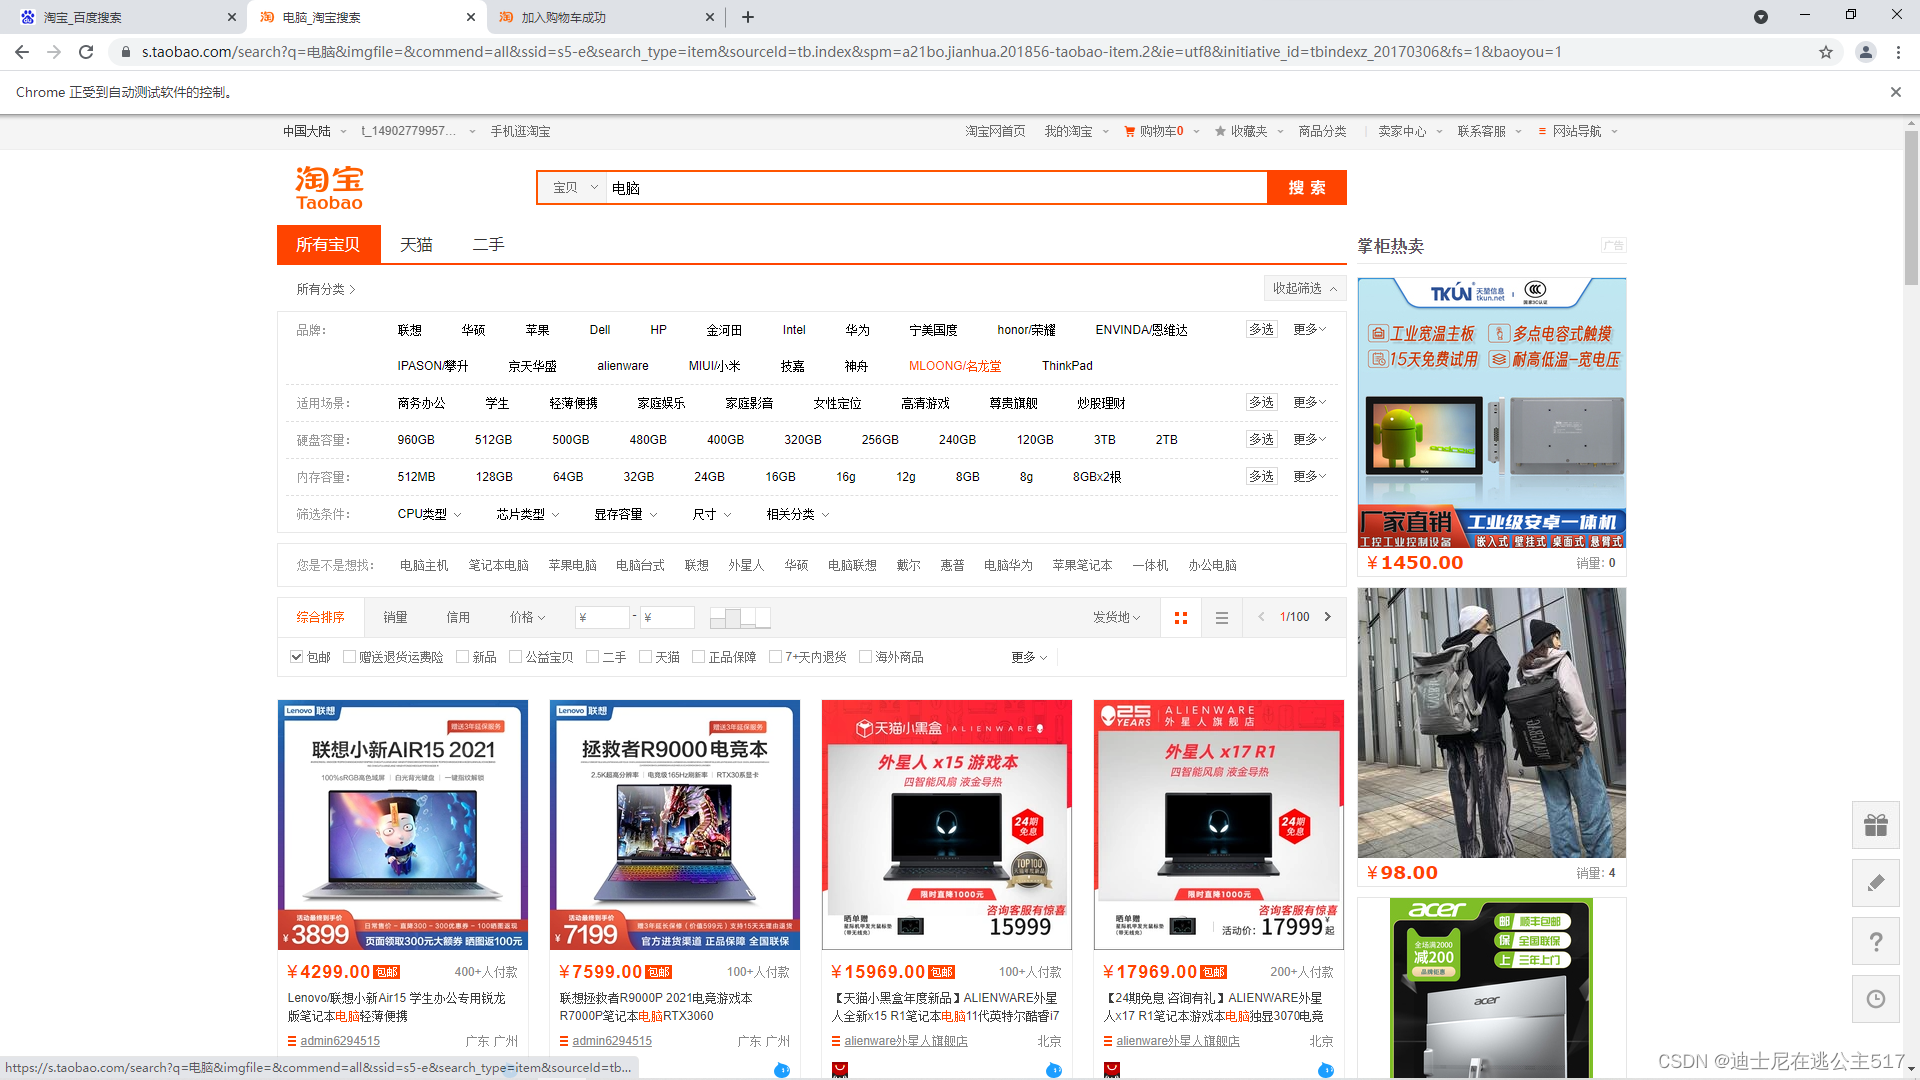
Task: Sort by 销量
Action: coord(395,618)
